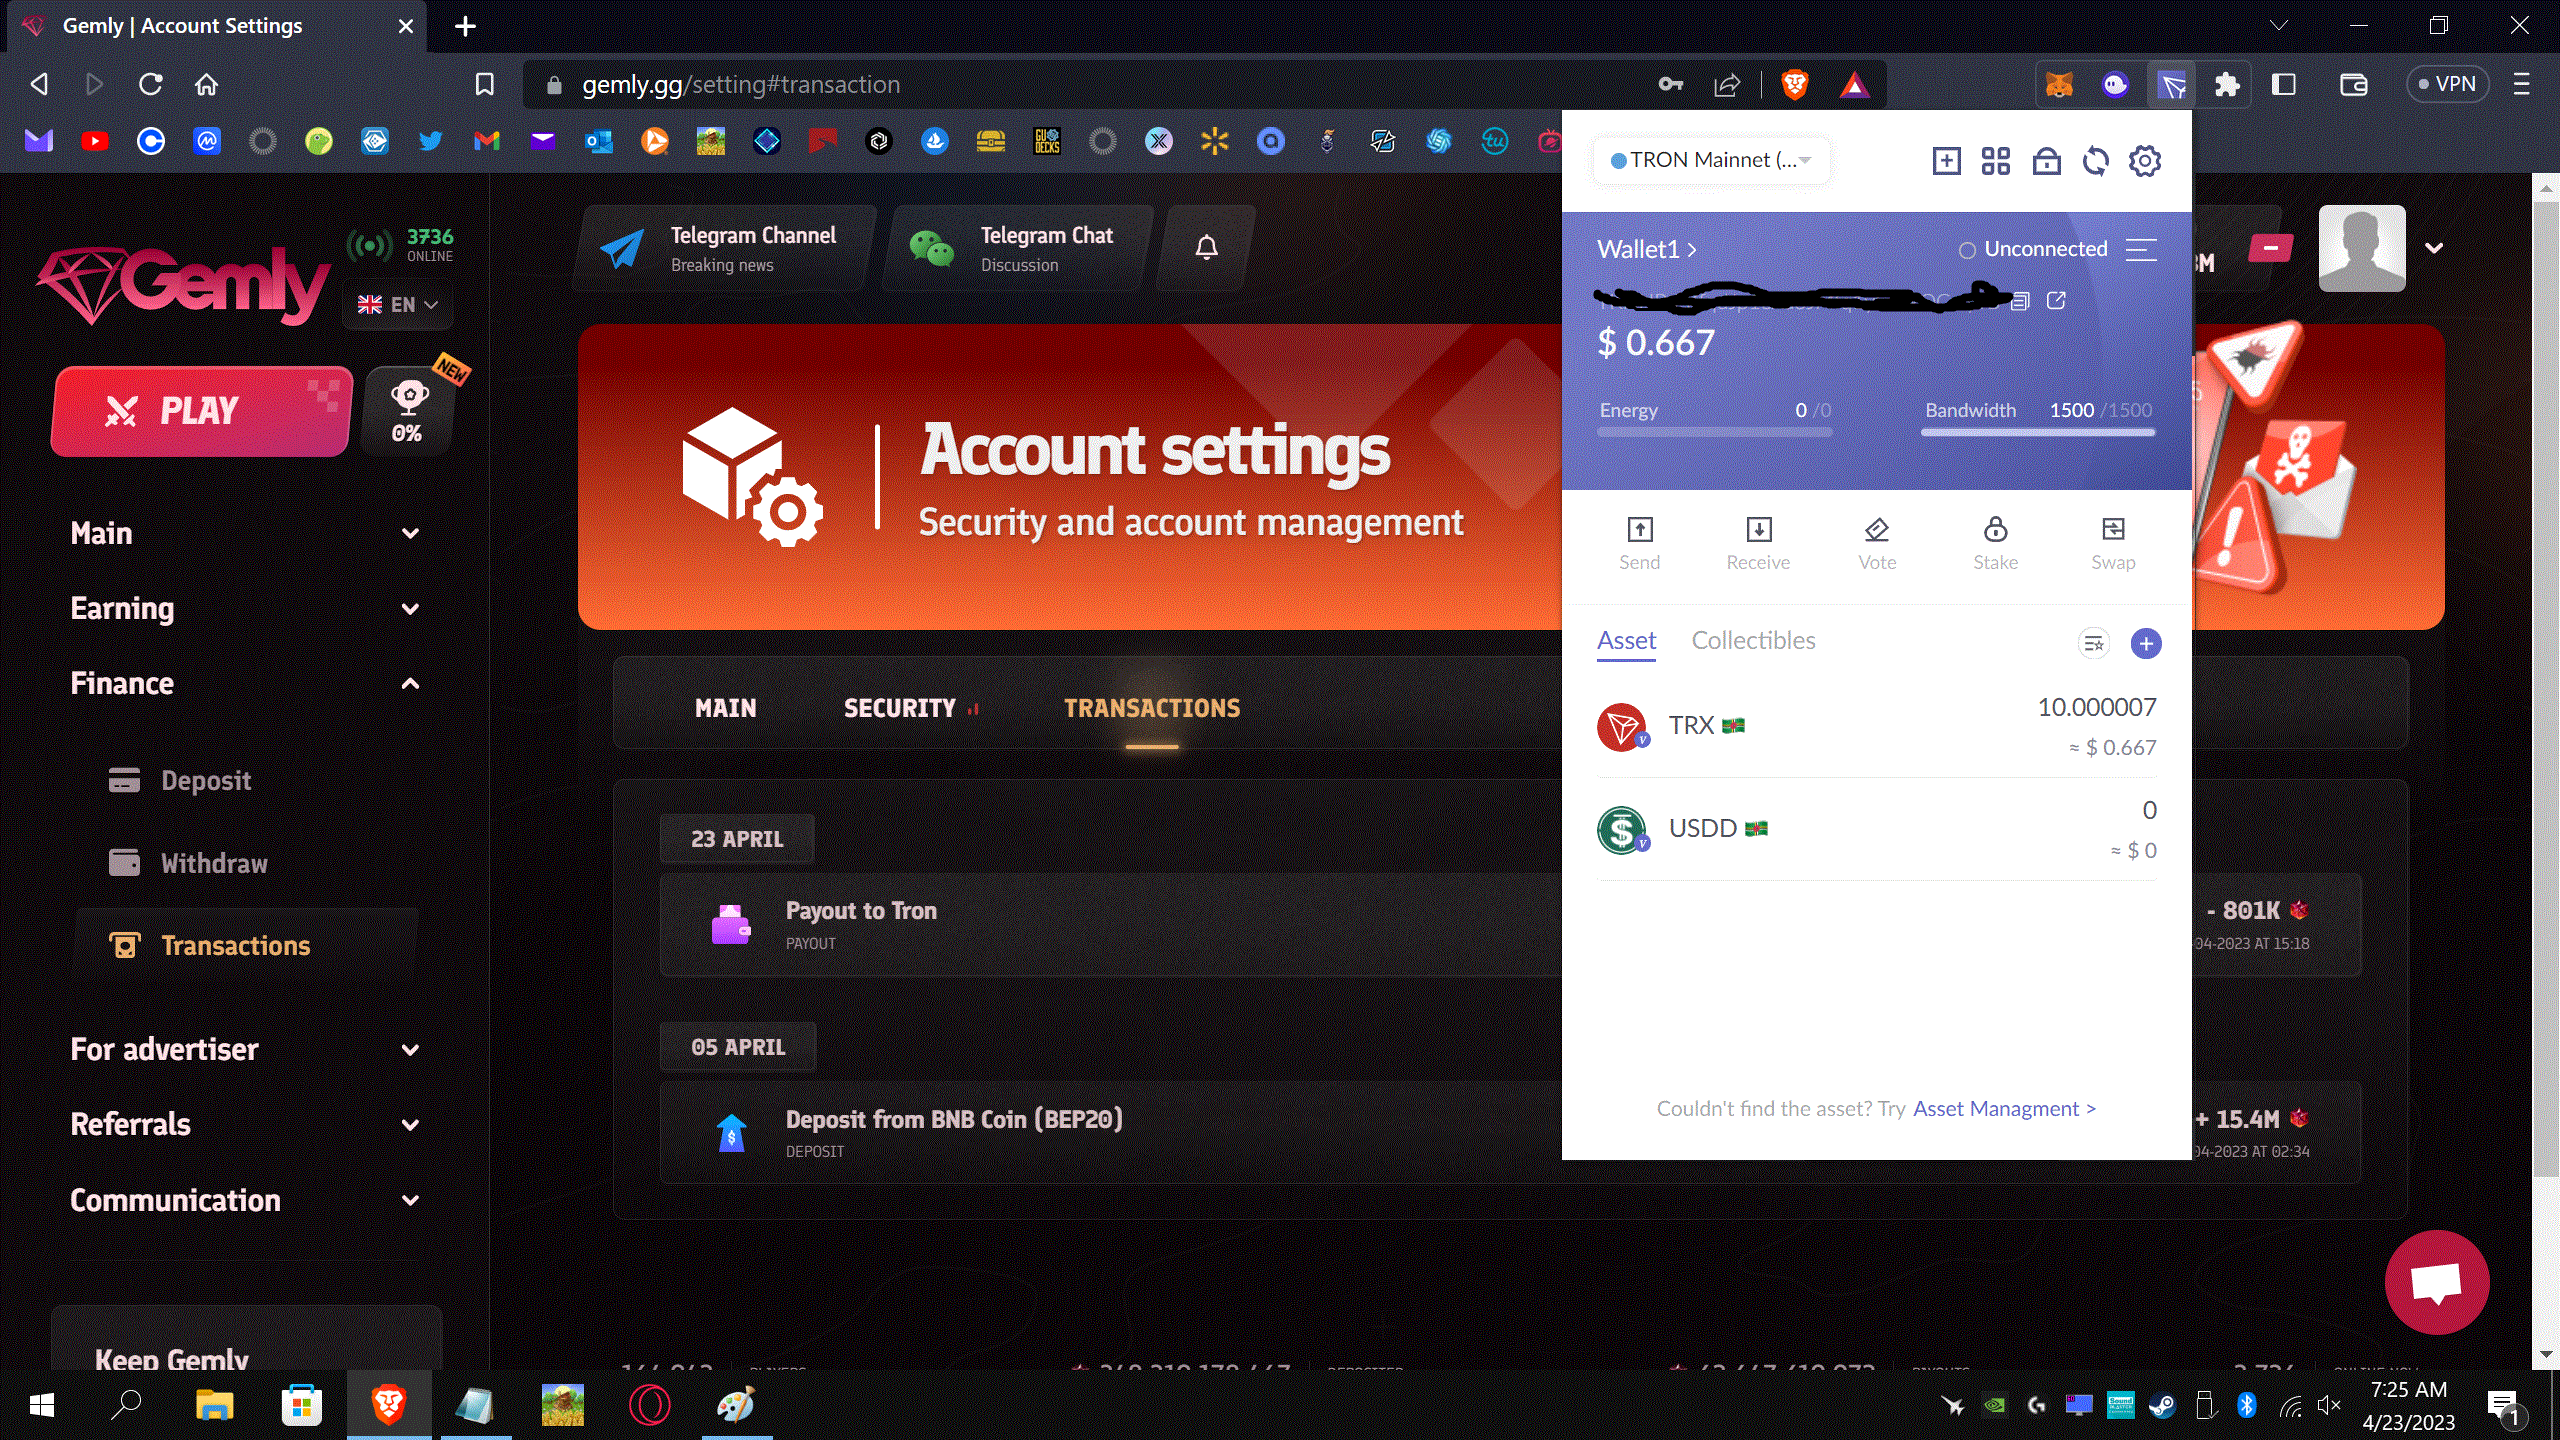The image size is (2560, 1440).
Task: Click the wallet lock icon
Action: pos(2046,161)
